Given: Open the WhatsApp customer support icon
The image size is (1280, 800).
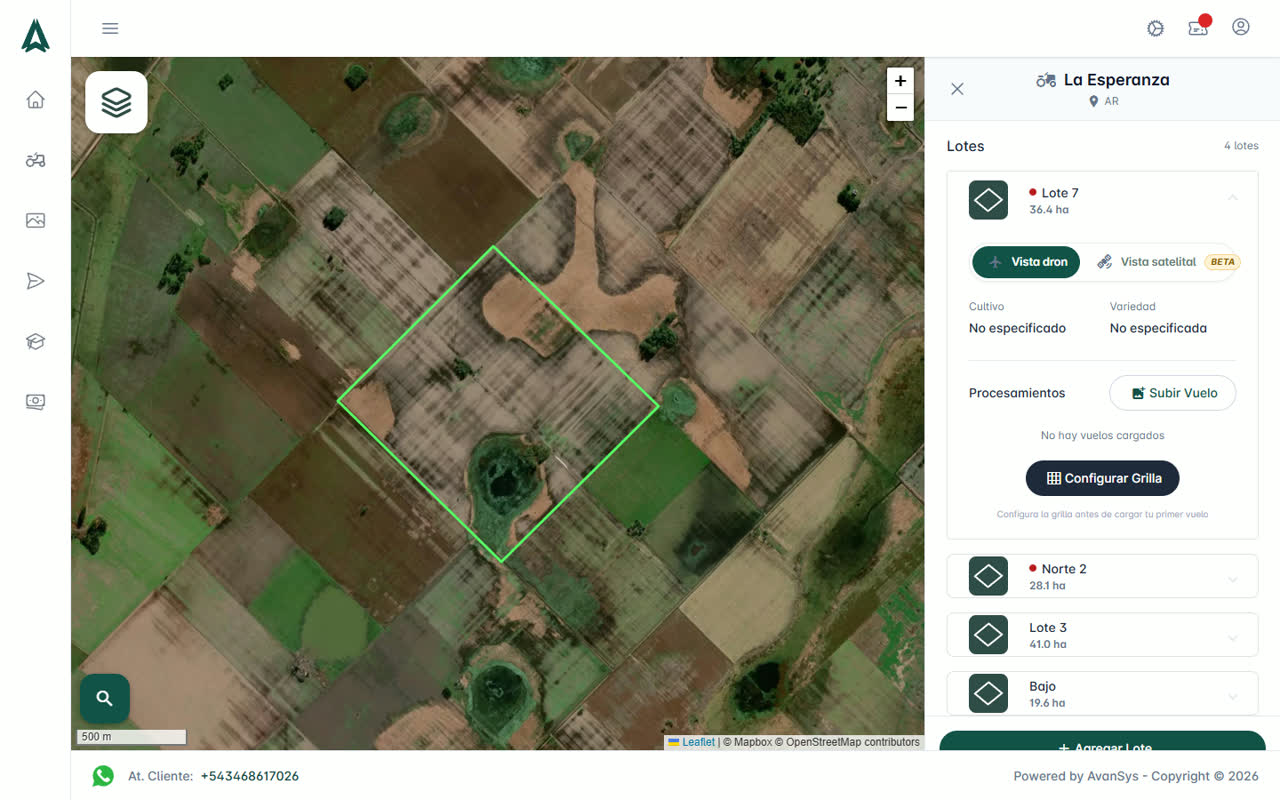Looking at the screenshot, I should [103, 776].
